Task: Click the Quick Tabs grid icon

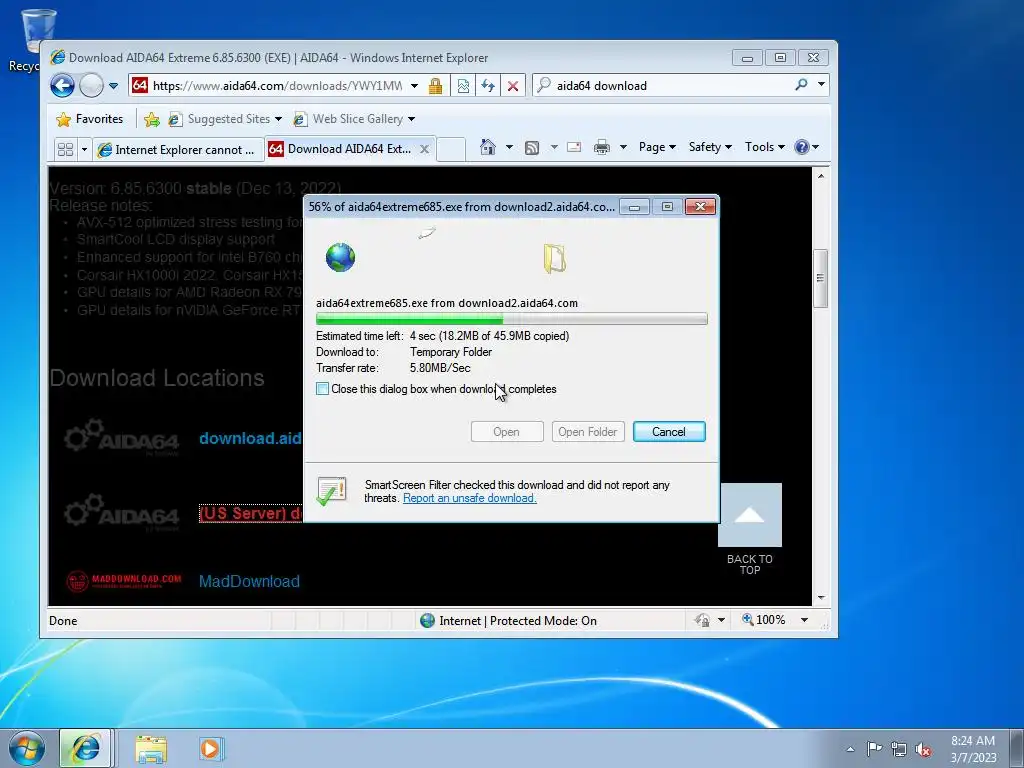Action: (x=65, y=150)
